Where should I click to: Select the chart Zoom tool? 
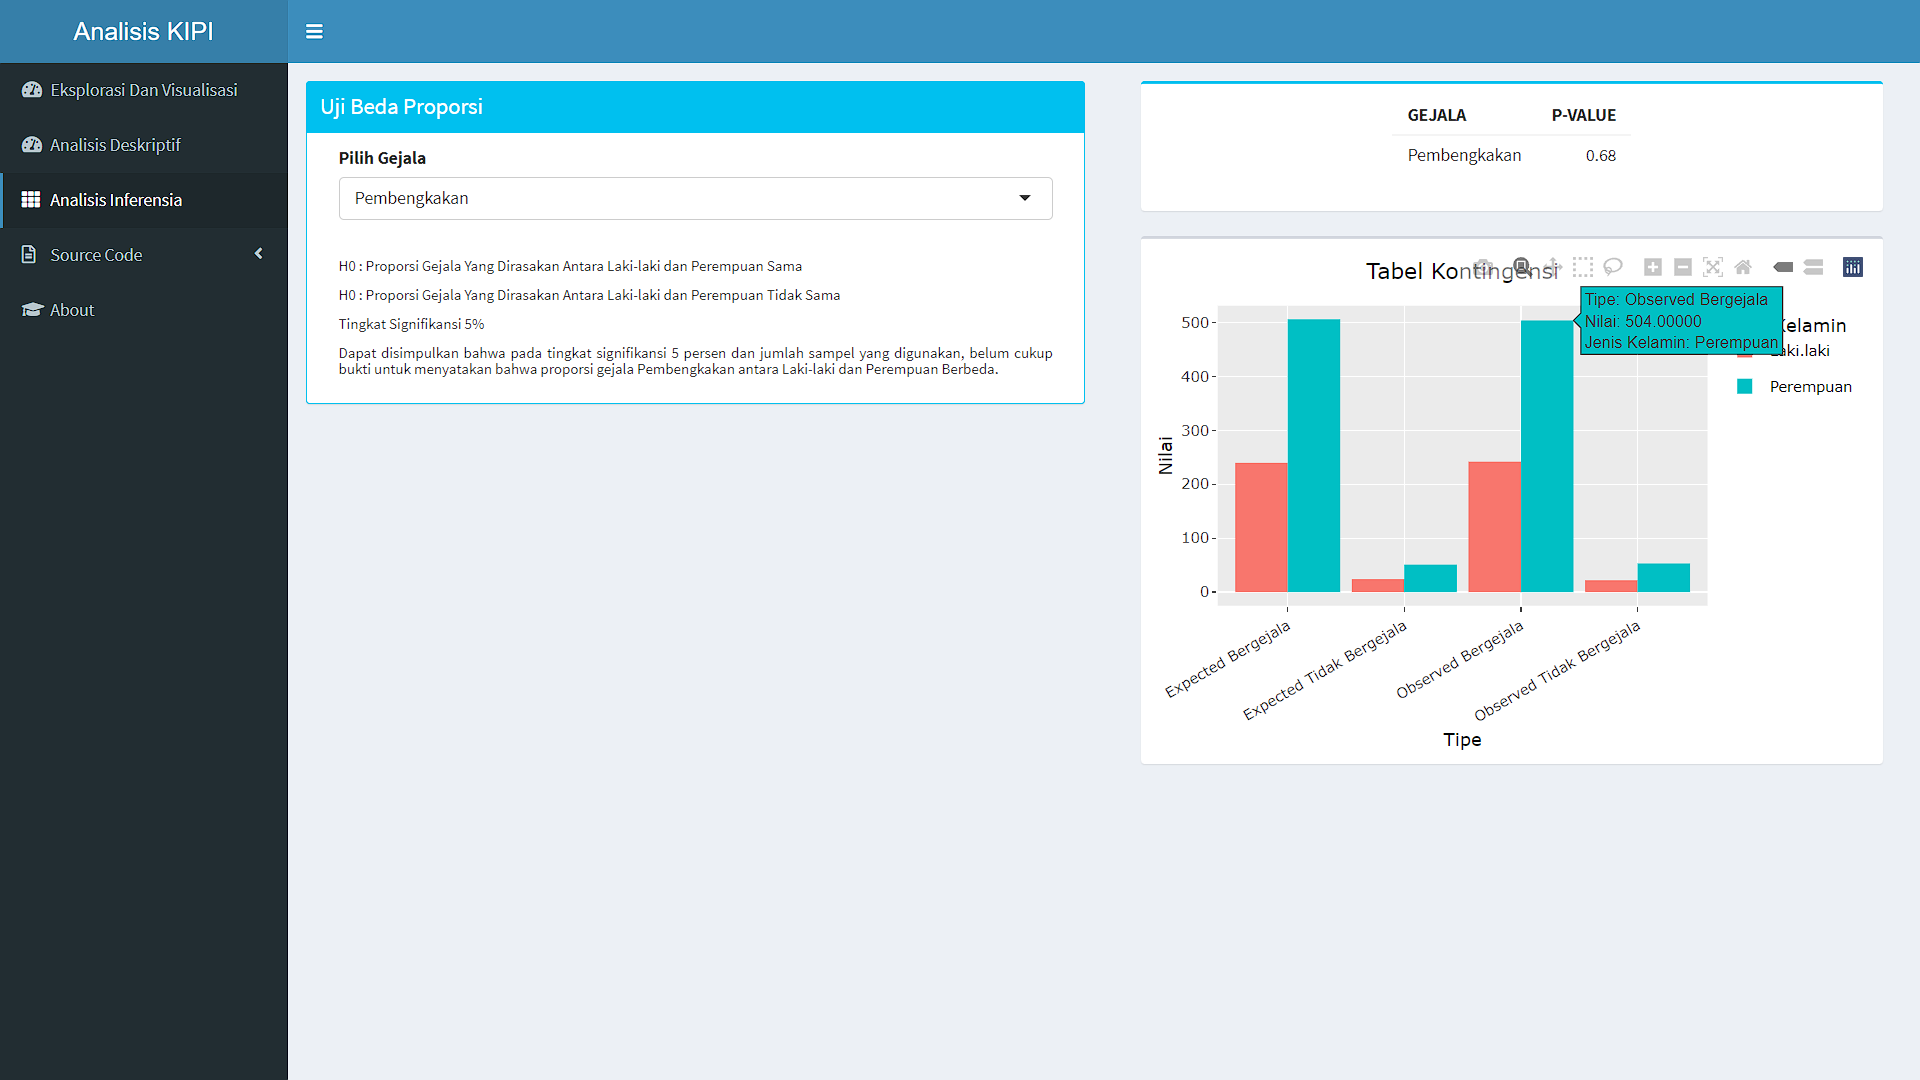[1521, 266]
